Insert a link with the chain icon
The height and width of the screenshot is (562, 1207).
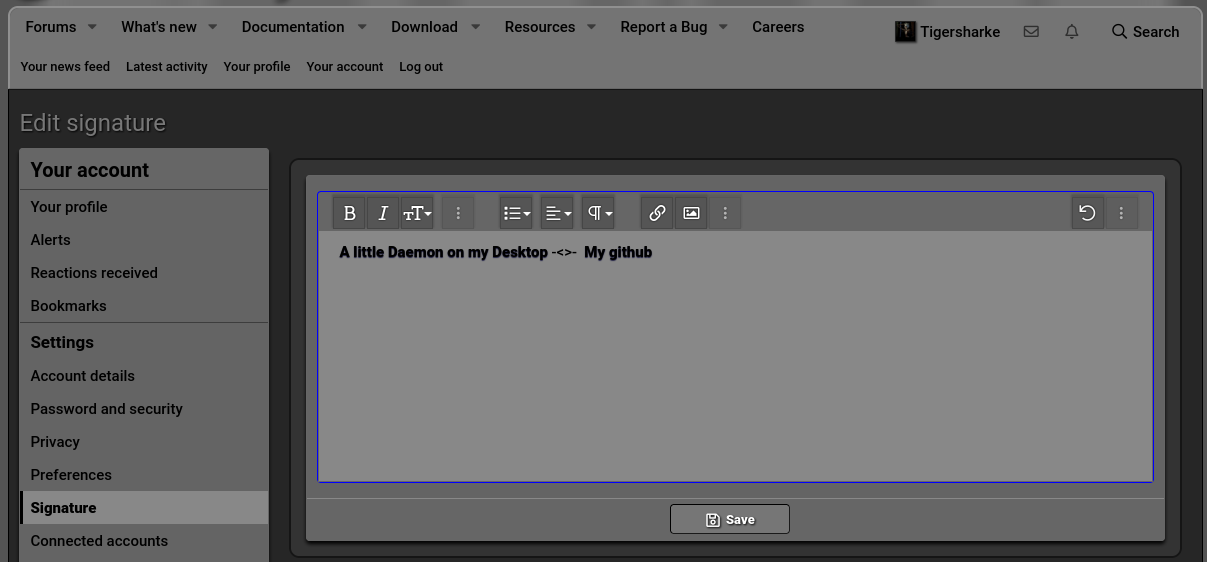tap(657, 213)
